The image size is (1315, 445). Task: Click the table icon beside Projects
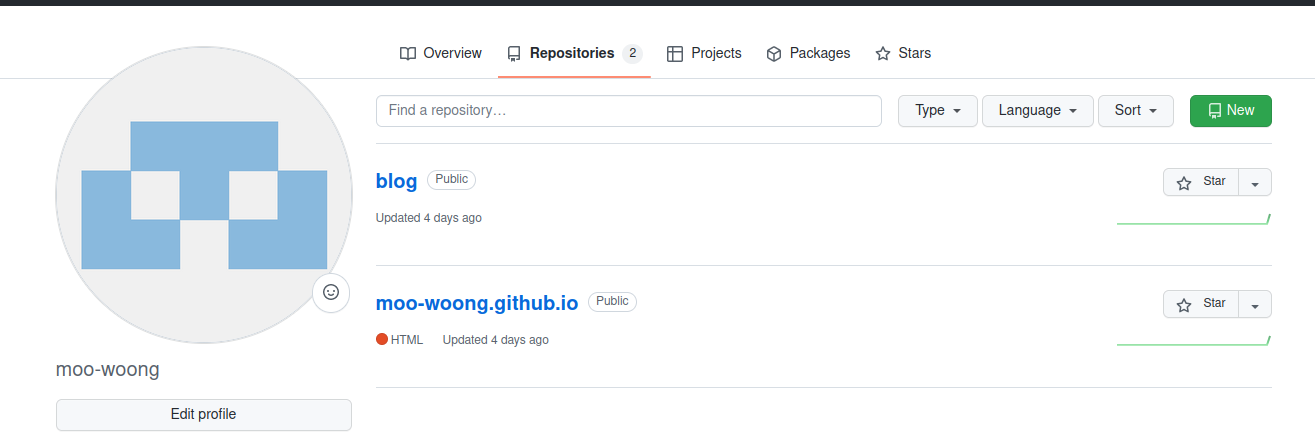[x=675, y=53]
